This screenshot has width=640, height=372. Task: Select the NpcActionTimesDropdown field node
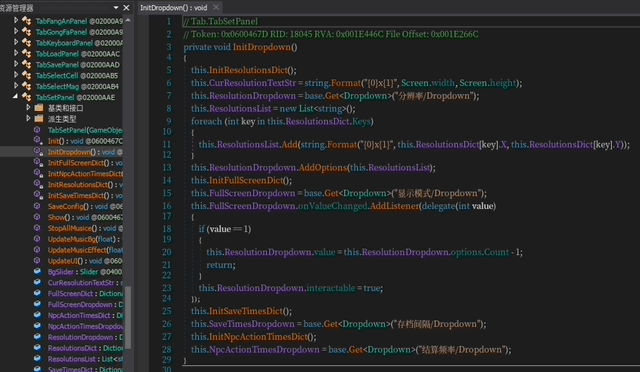point(85,326)
